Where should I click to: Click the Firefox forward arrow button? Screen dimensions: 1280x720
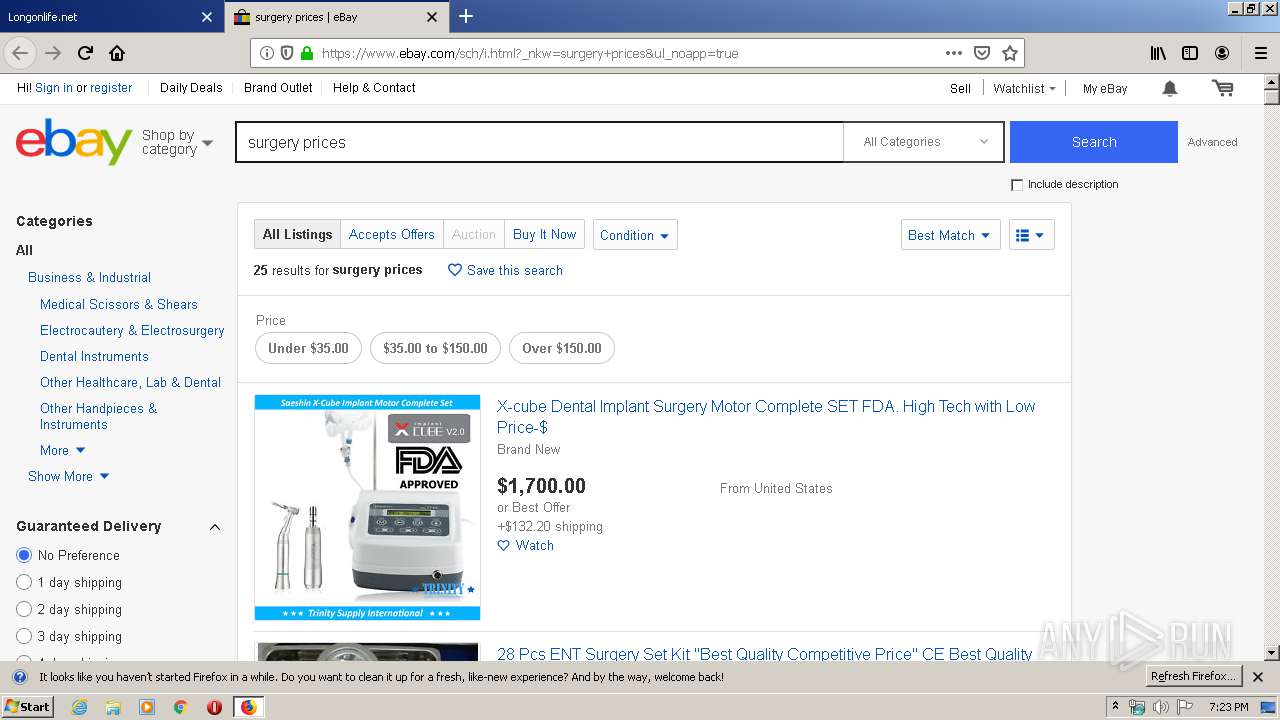(x=53, y=53)
